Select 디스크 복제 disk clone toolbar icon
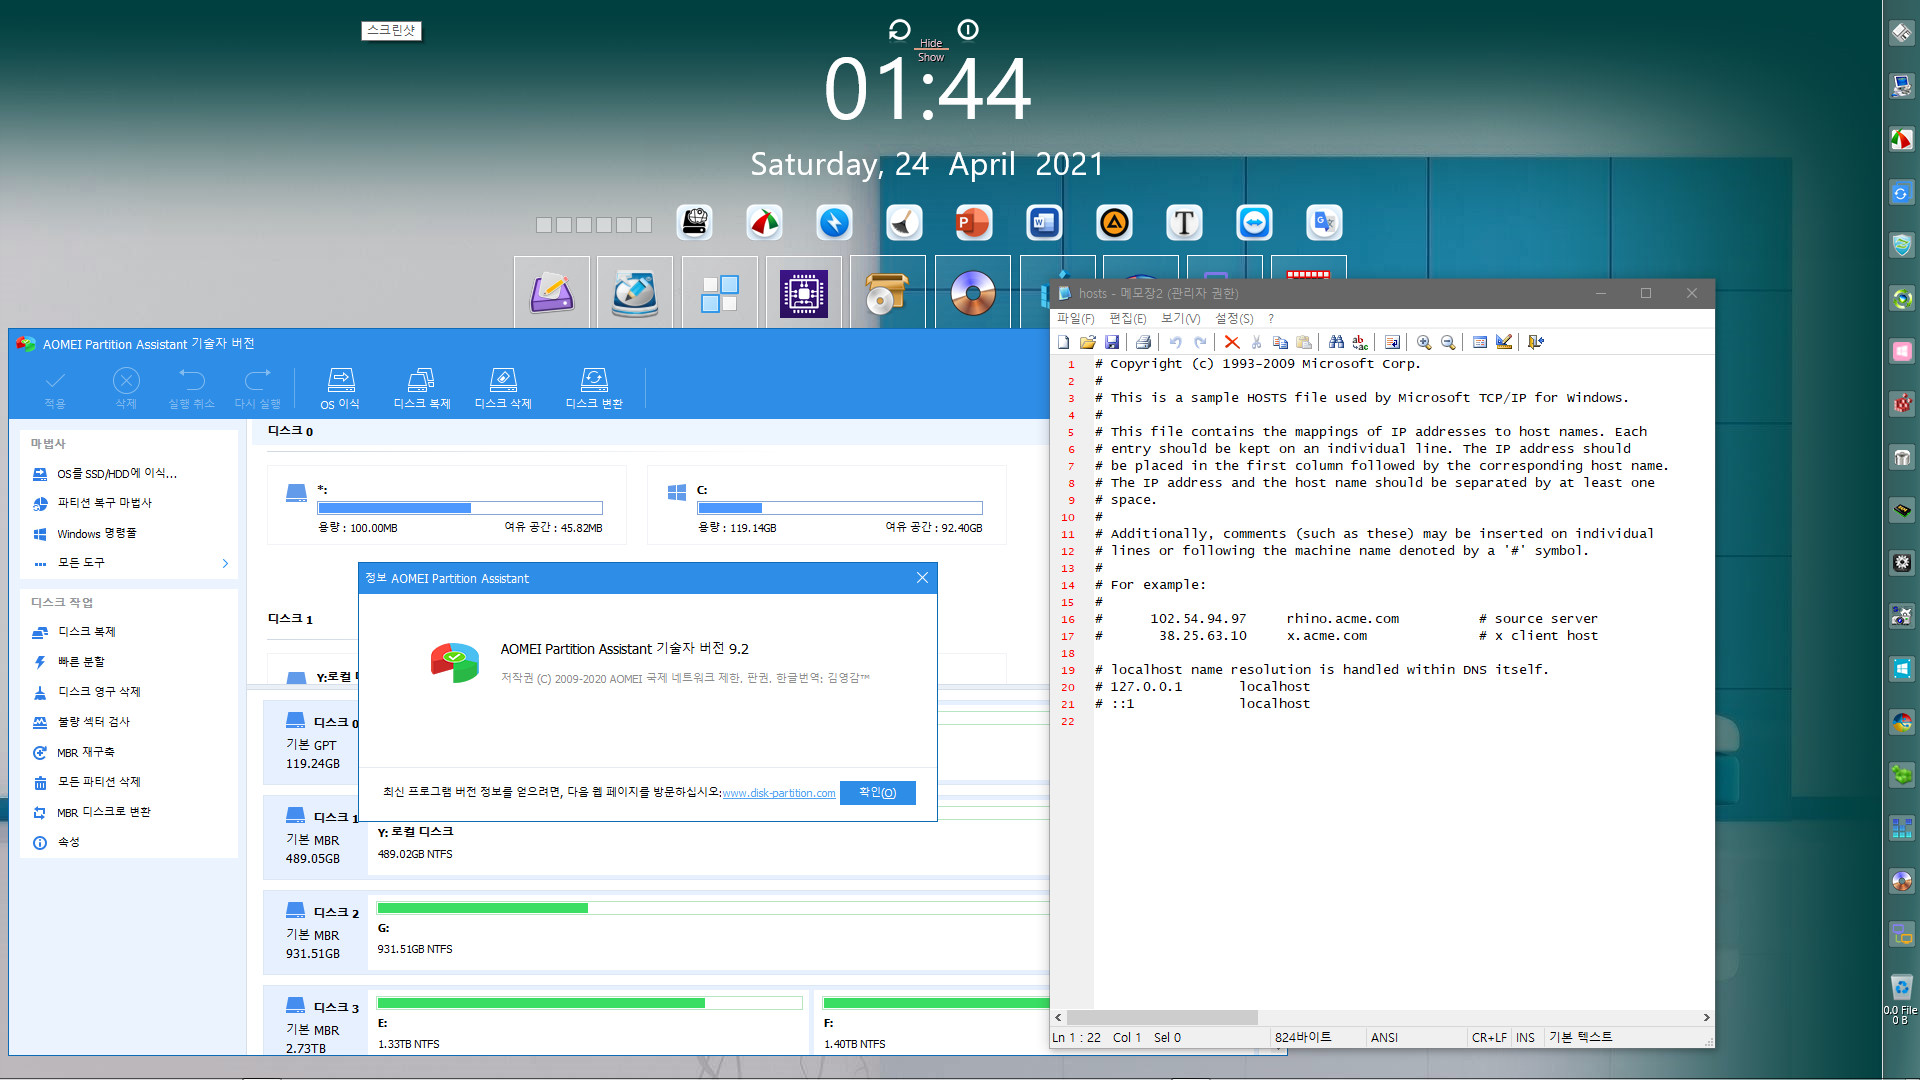Viewport: 1920px width, 1080px height. pyautogui.click(x=421, y=380)
